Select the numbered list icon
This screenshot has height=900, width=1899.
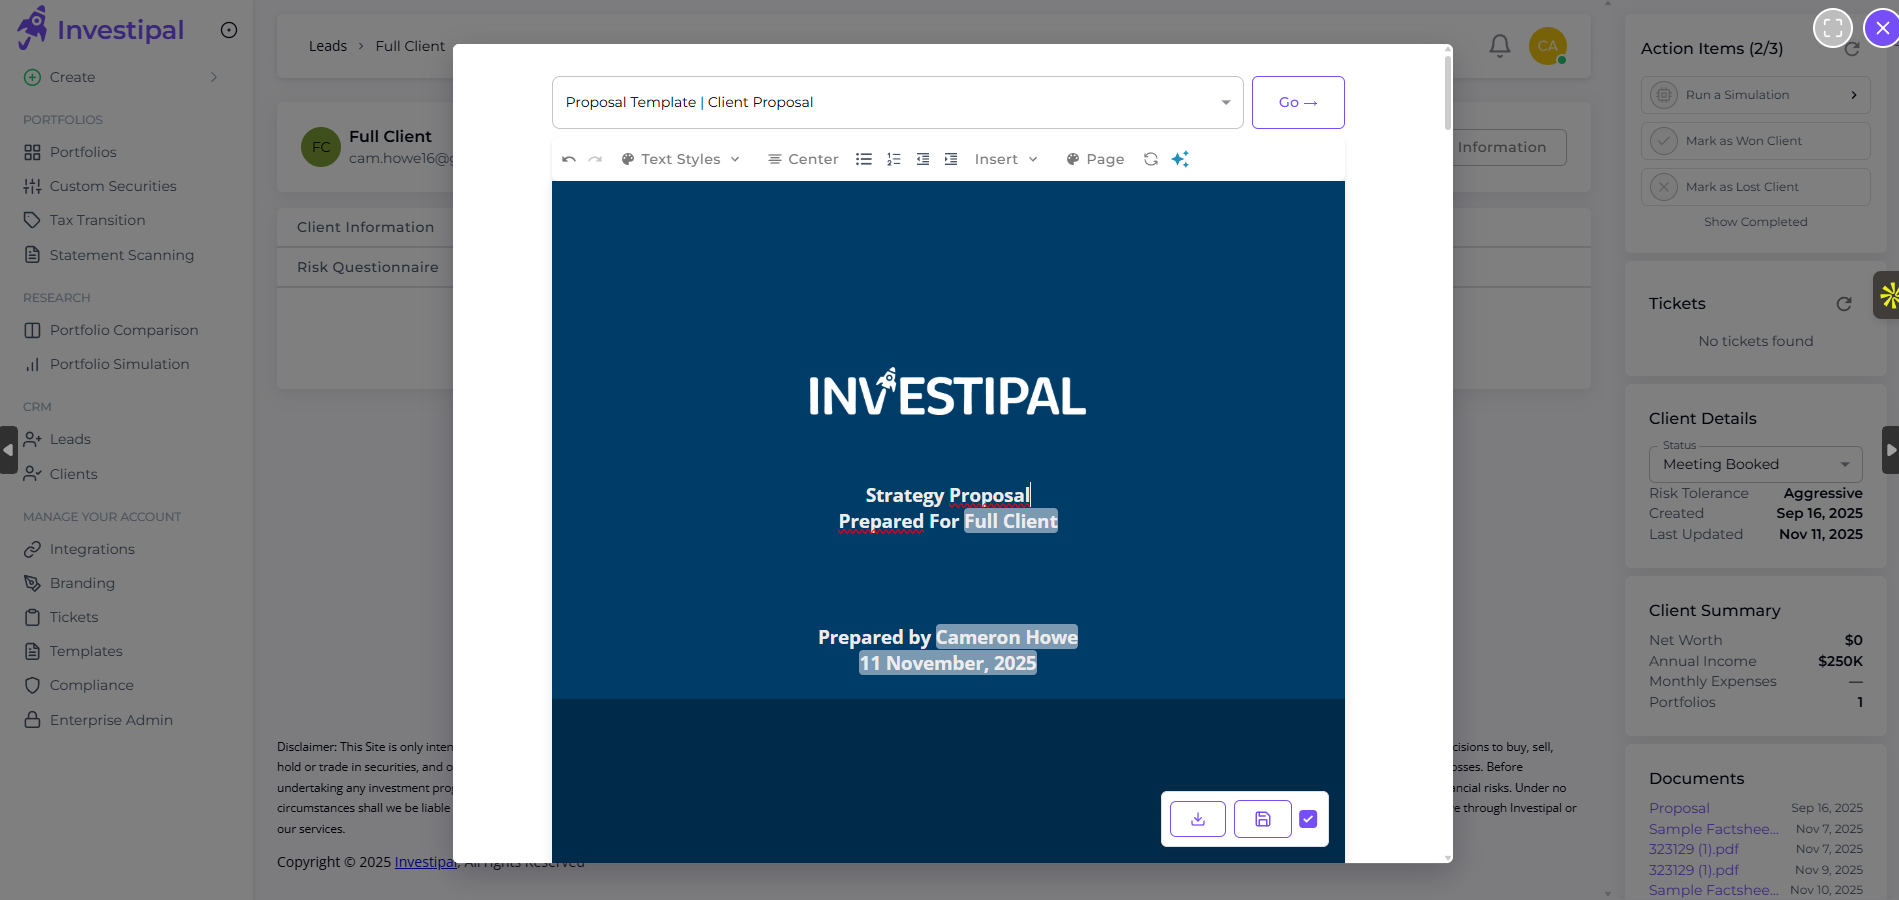(x=892, y=159)
